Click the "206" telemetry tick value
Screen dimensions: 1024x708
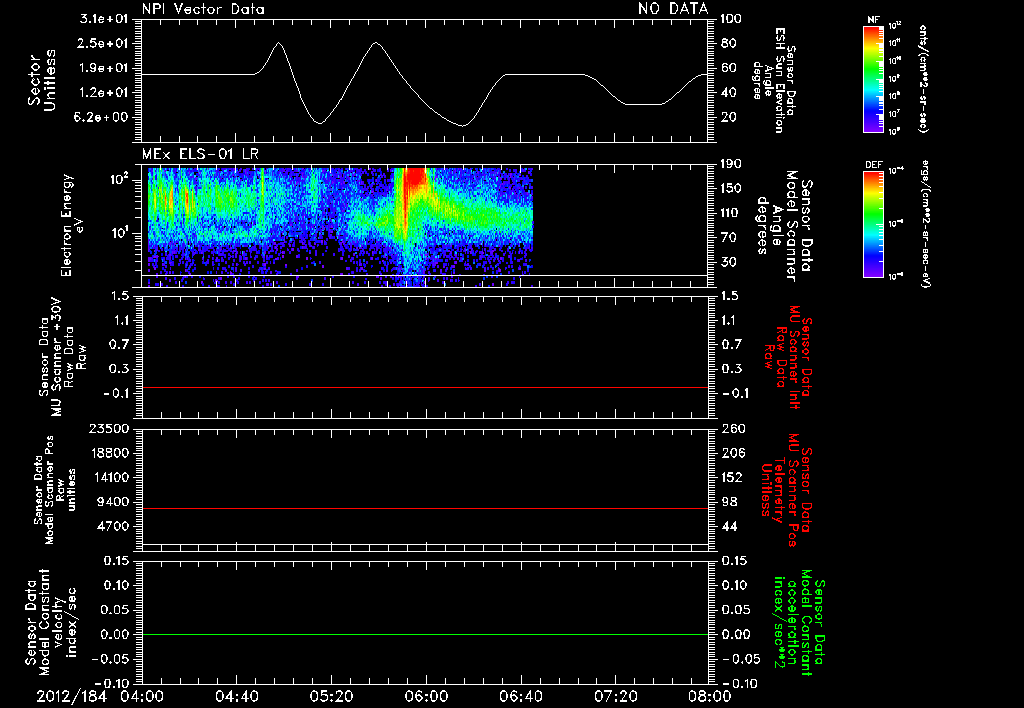coord(731,453)
